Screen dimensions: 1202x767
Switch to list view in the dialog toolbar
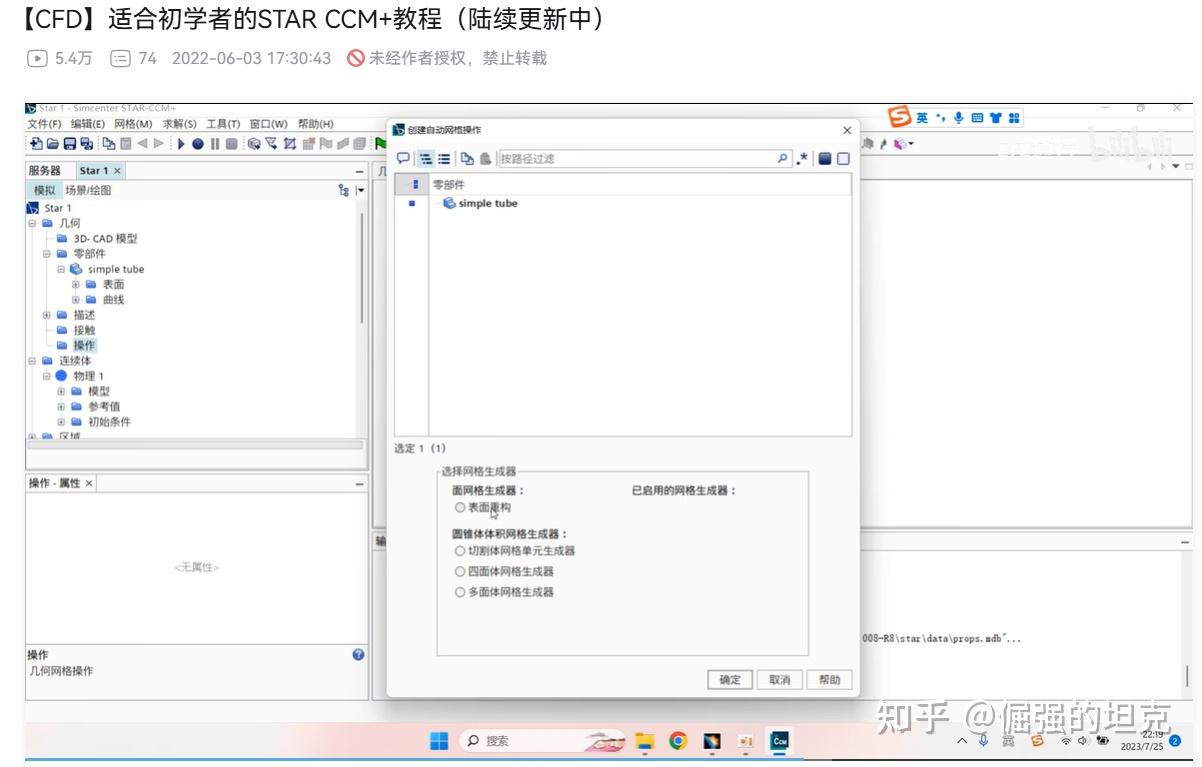[444, 158]
